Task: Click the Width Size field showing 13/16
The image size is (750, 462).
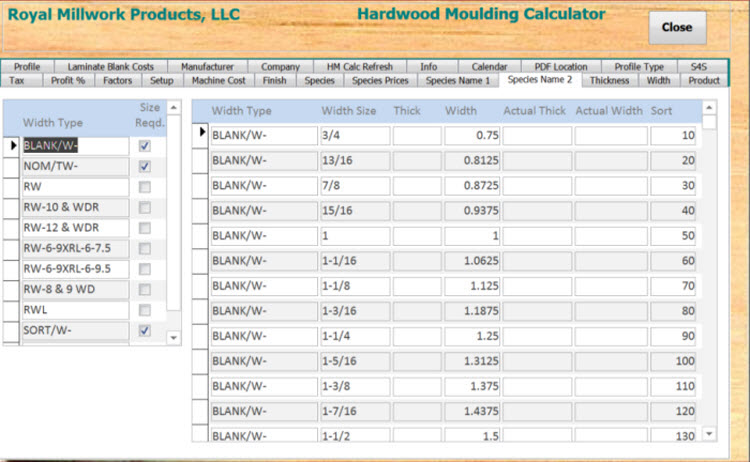Action: tap(355, 161)
